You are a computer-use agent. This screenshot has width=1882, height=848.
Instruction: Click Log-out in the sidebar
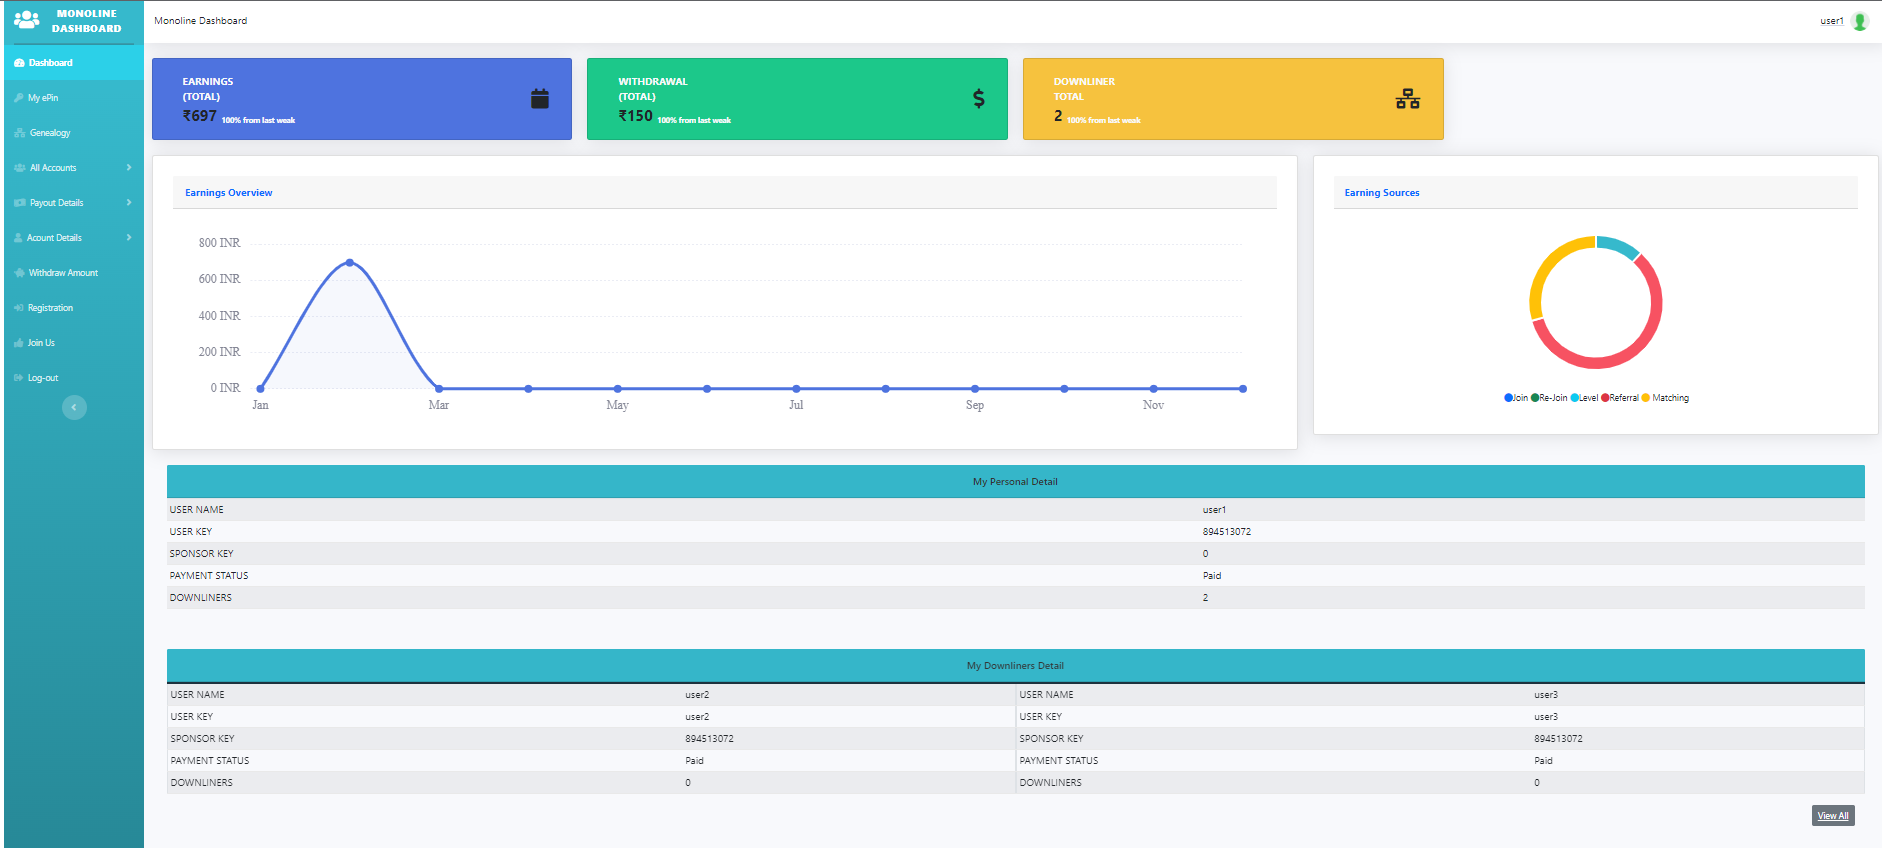click(43, 378)
